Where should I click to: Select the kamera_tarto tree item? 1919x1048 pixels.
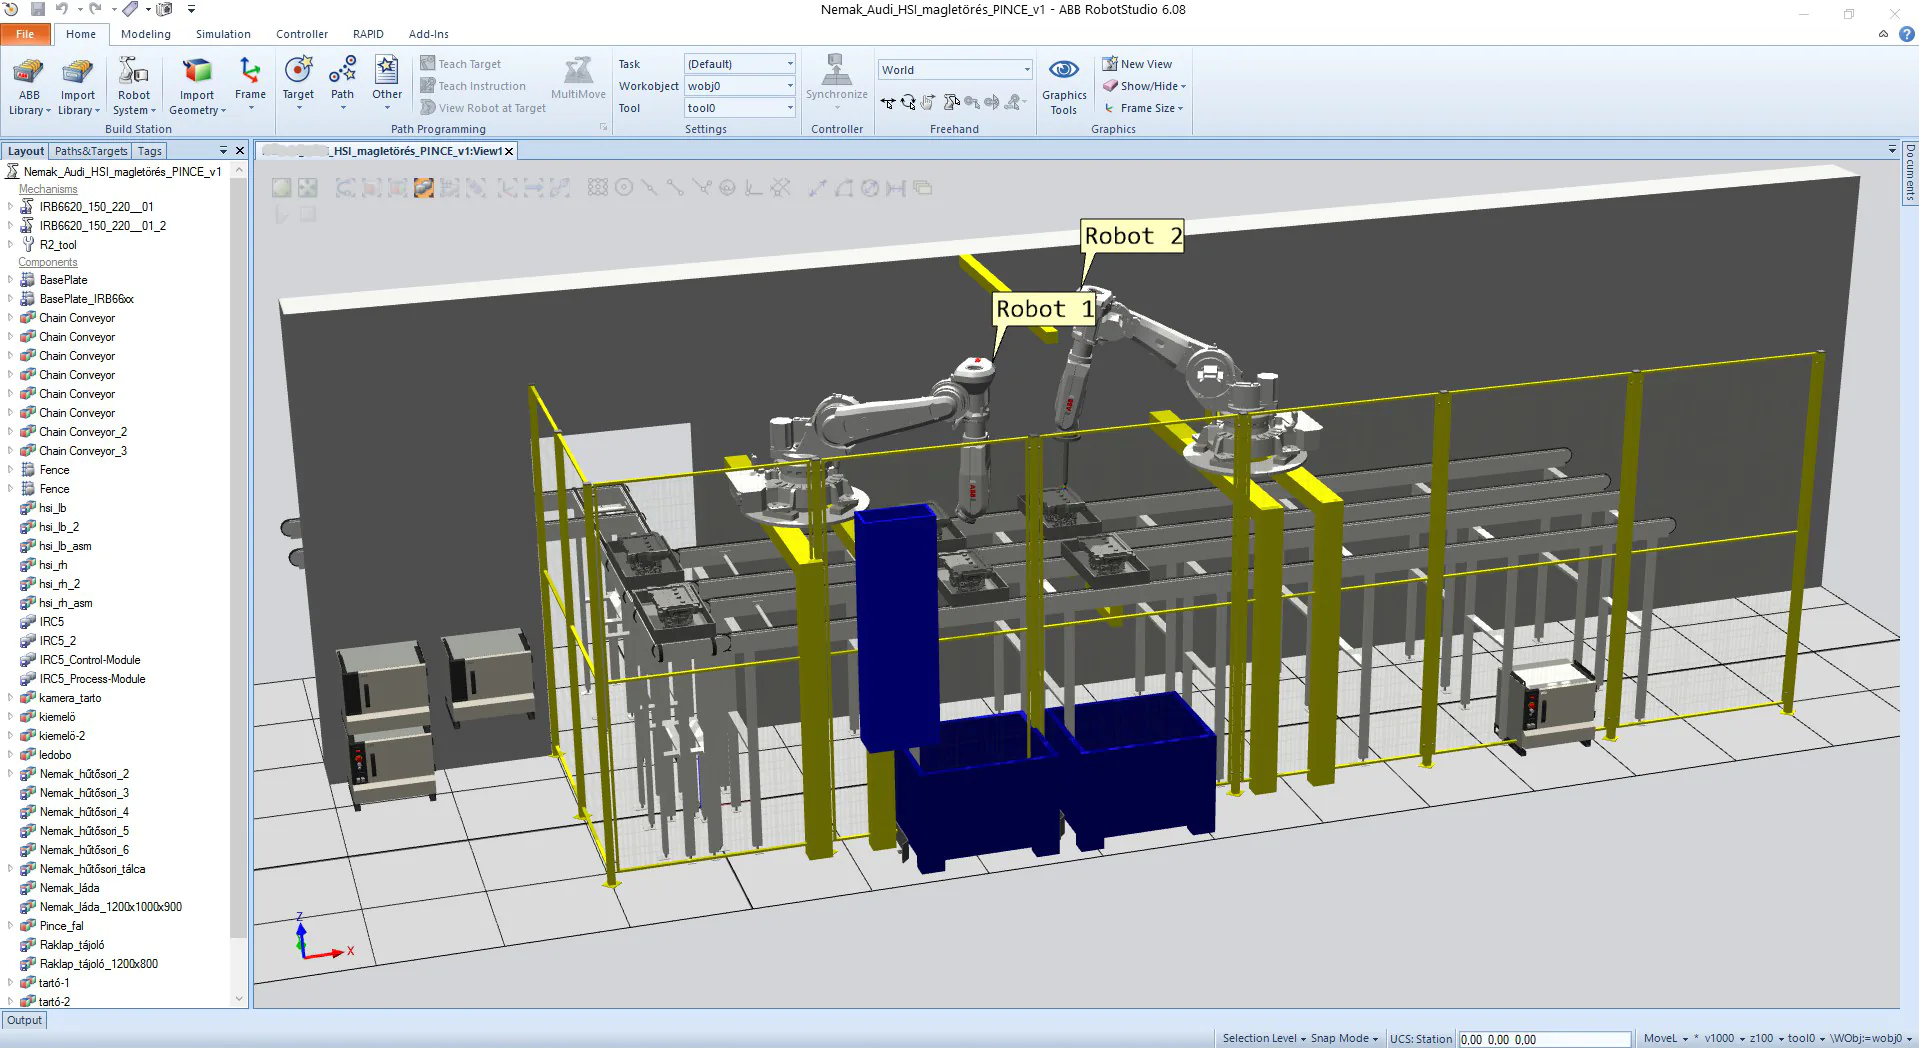point(70,698)
